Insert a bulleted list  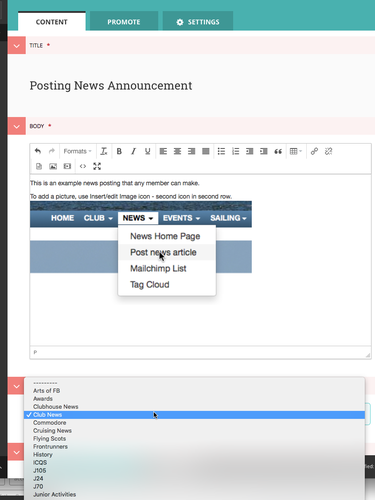coord(221,151)
